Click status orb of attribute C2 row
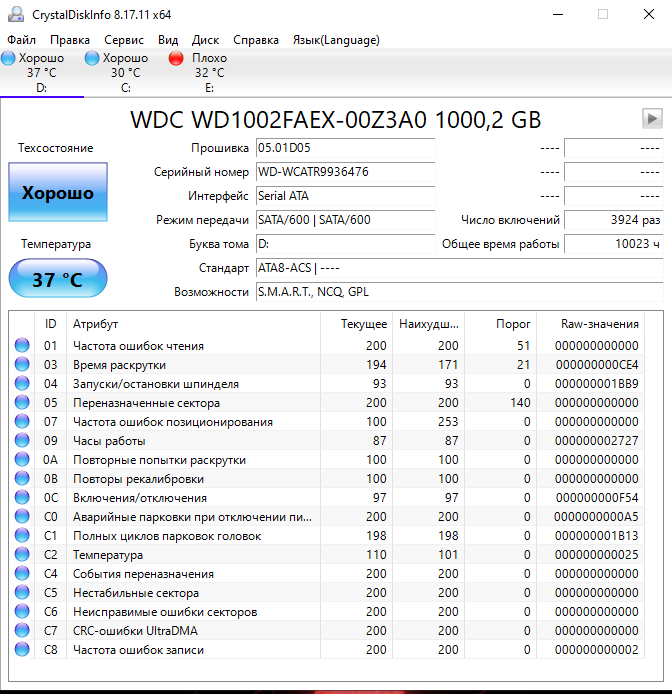This screenshot has width=672, height=694. click(22, 555)
